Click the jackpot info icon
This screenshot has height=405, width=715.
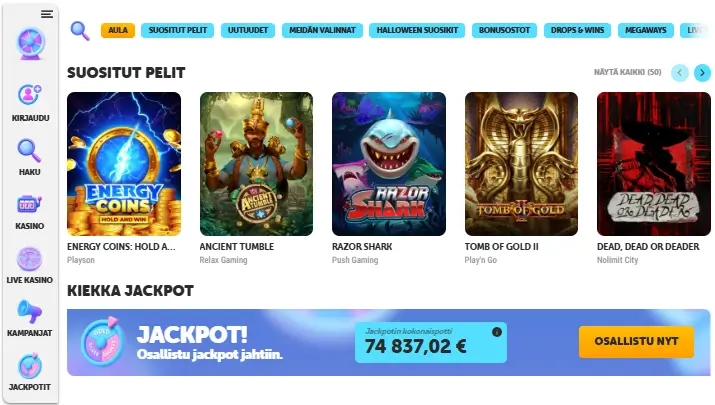(497, 332)
